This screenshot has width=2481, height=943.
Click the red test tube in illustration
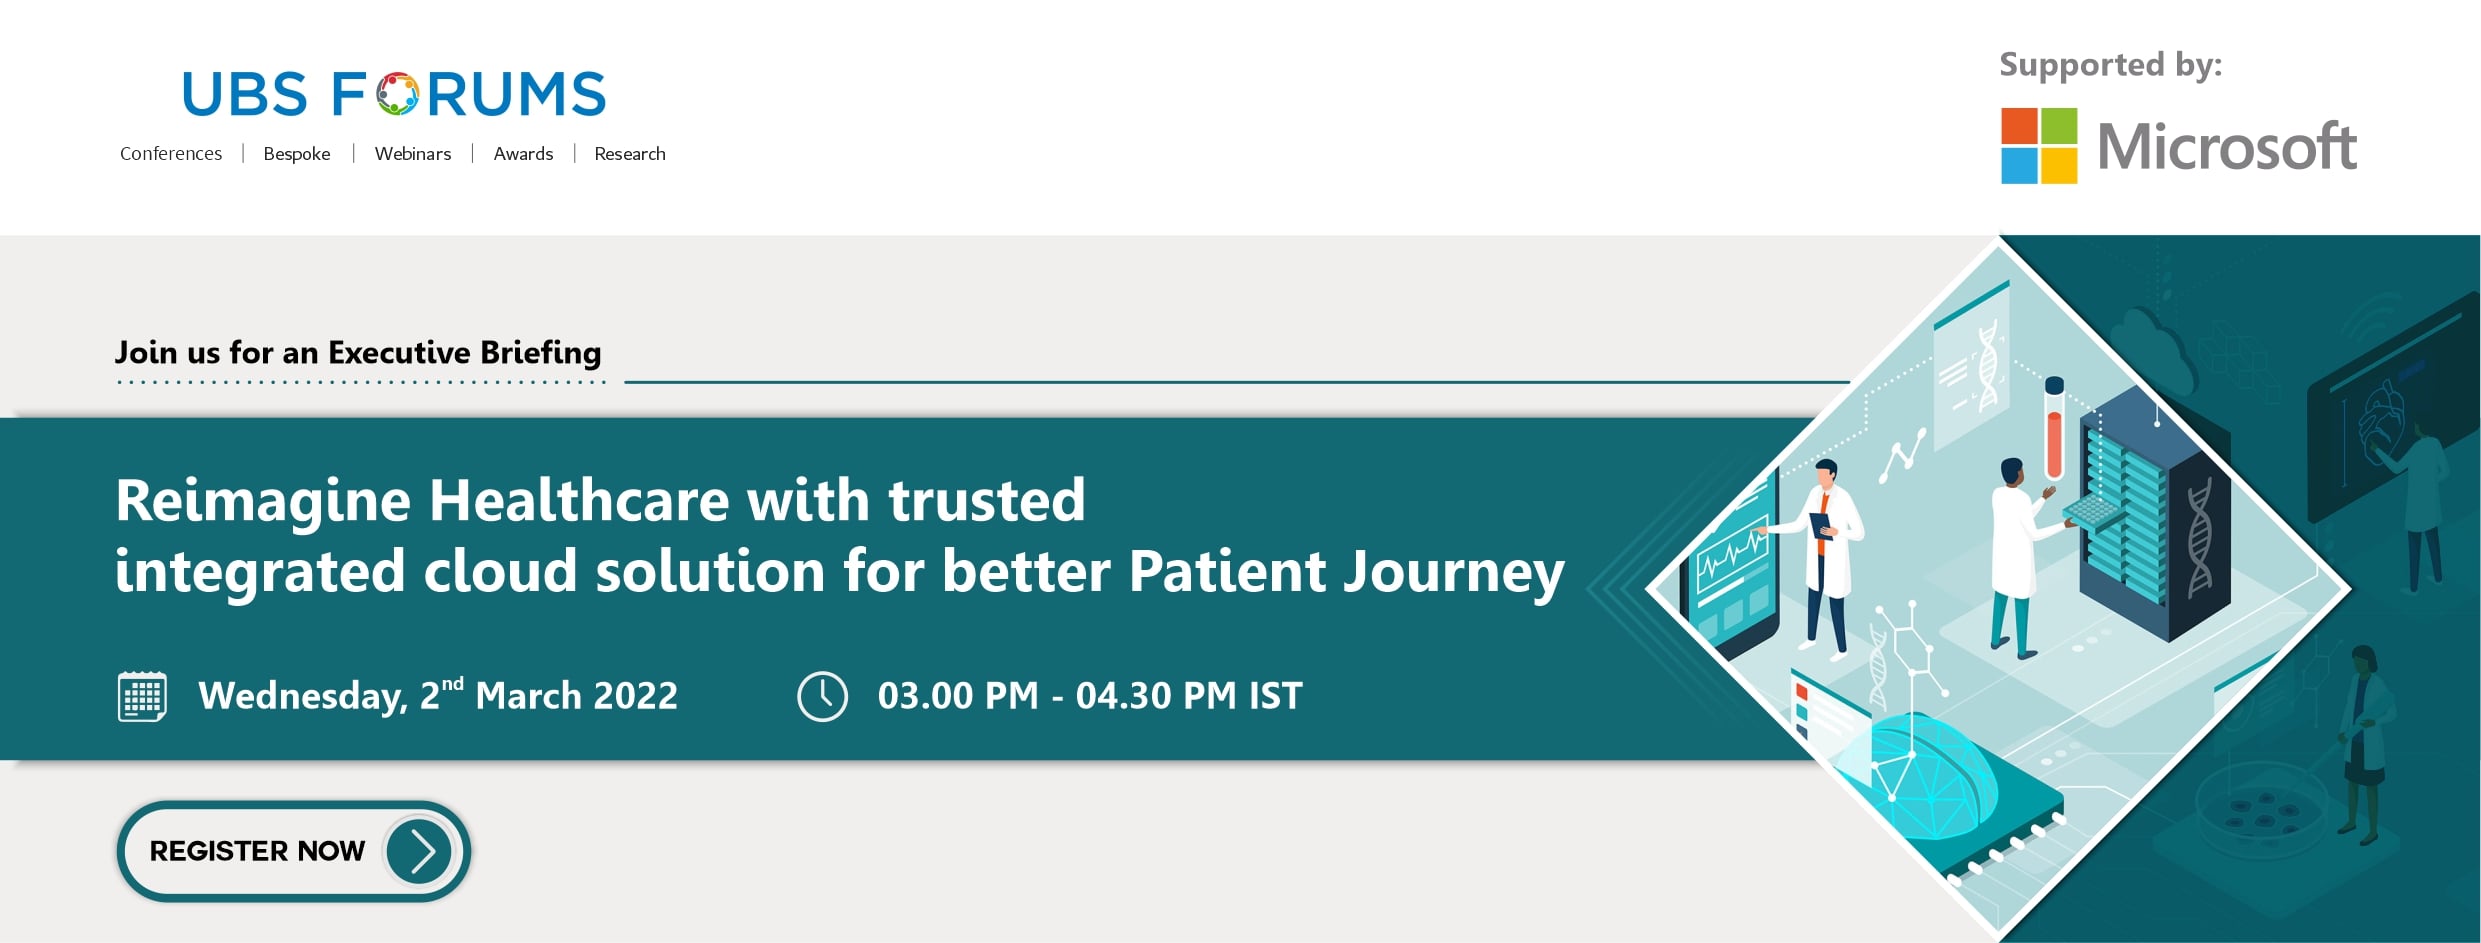pos(2054,428)
